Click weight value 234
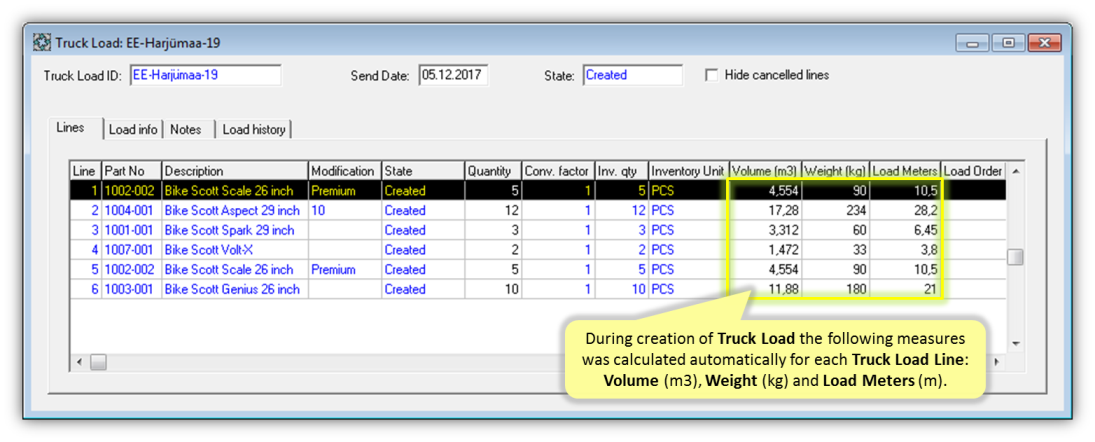 [x=835, y=210]
